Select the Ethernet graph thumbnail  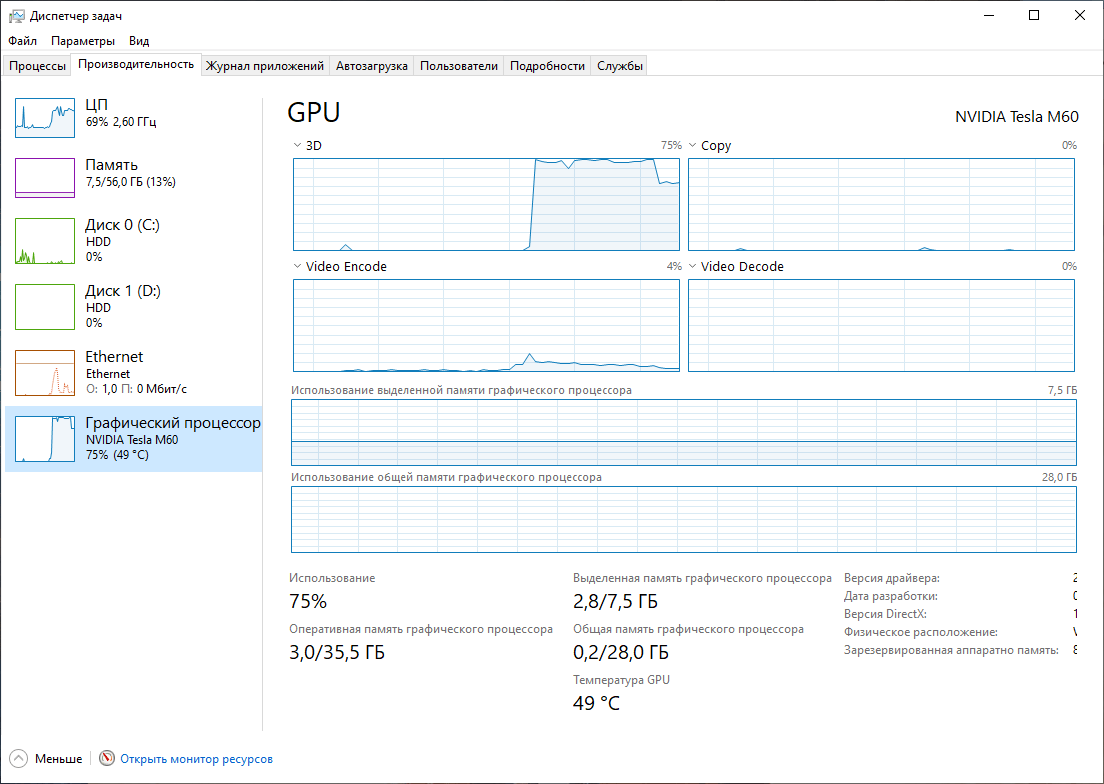pos(45,372)
